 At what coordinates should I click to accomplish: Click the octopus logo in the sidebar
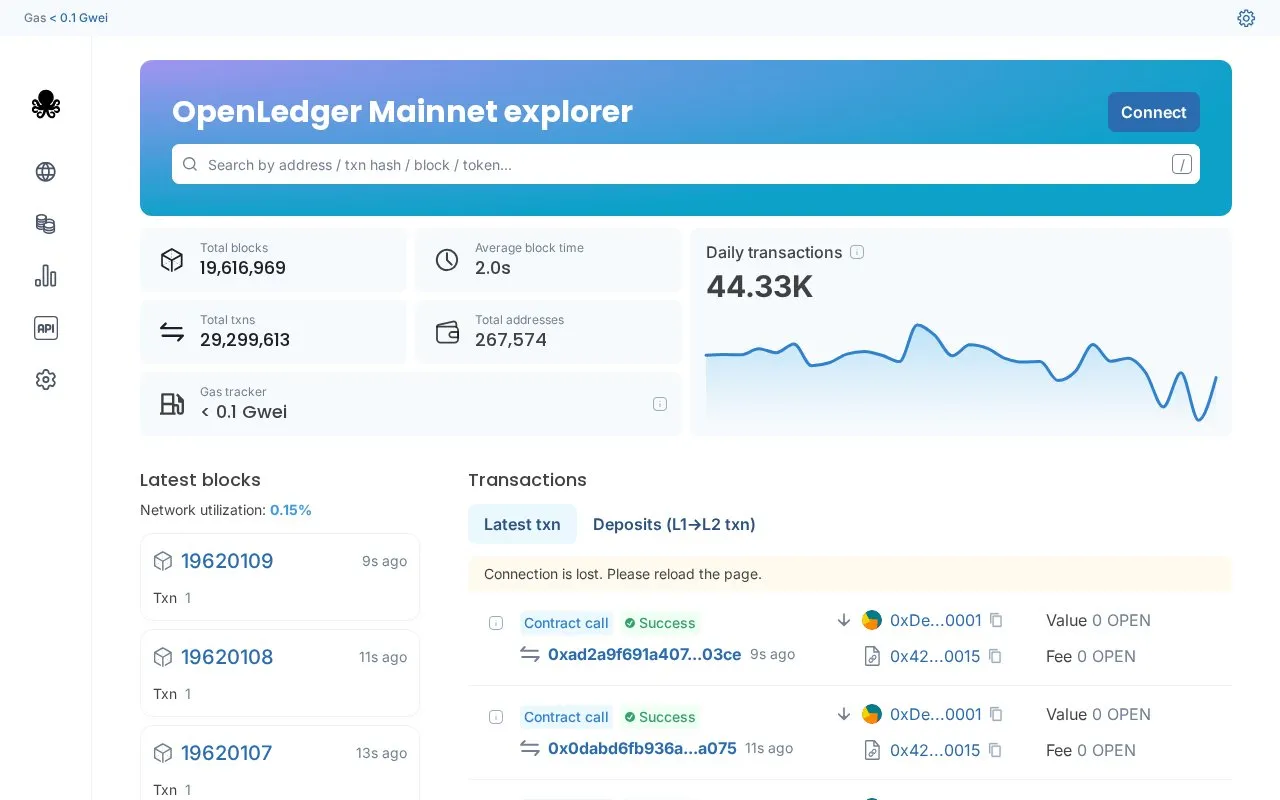pos(46,105)
